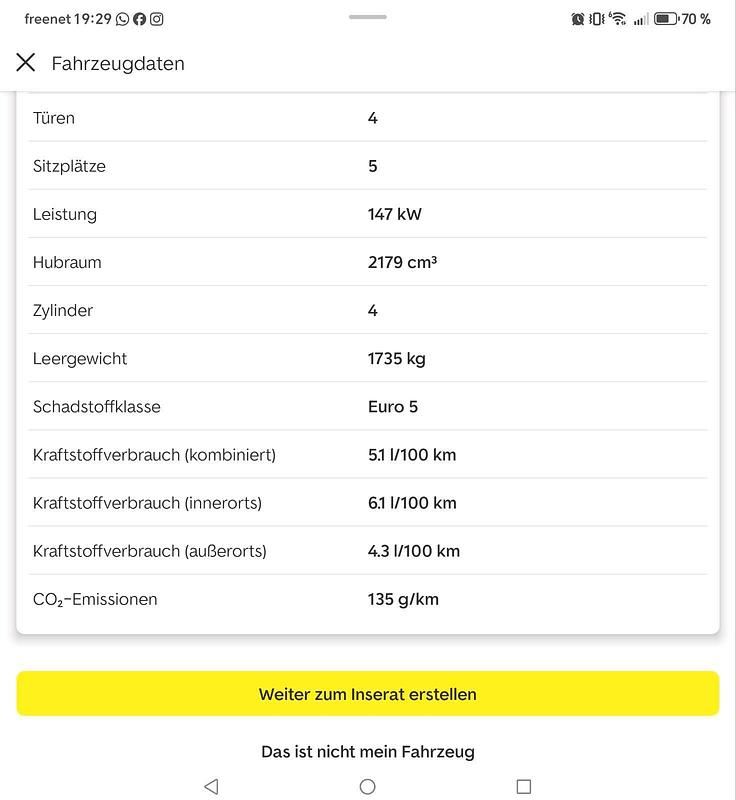Tap the Facebook notification icon
Viewport: 736px width, 800px height.
(x=139, y=19)
